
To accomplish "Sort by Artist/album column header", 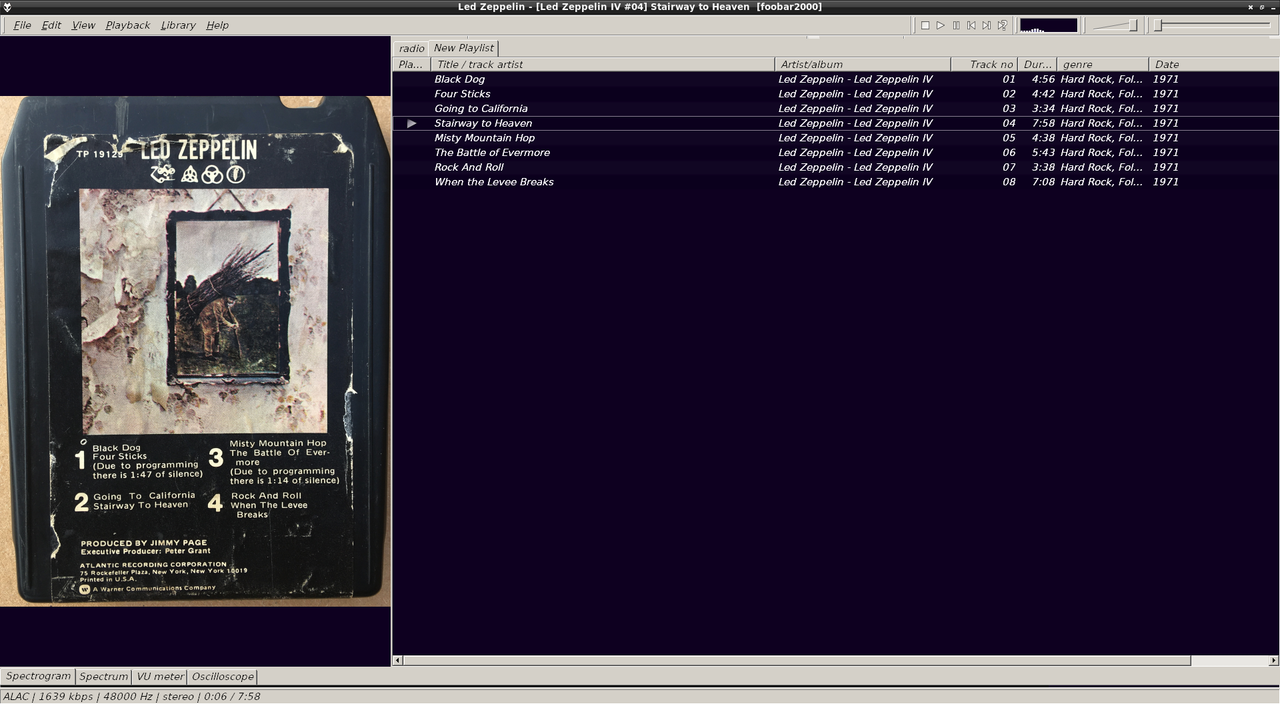I will (863, 64).
